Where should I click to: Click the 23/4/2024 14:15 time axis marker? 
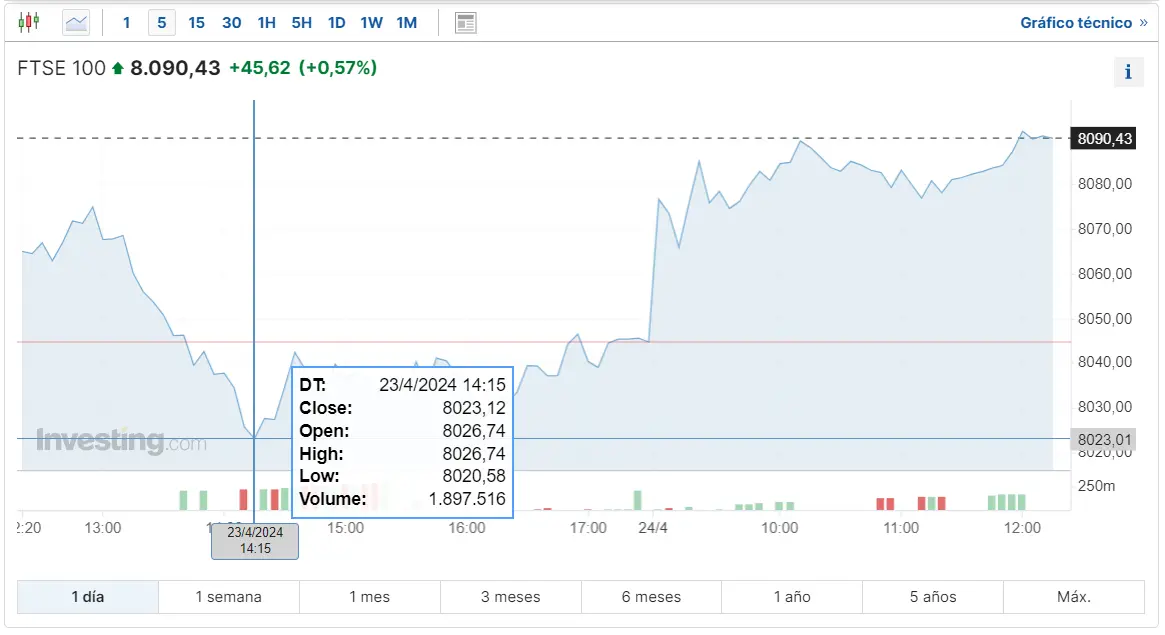(255, 540)
